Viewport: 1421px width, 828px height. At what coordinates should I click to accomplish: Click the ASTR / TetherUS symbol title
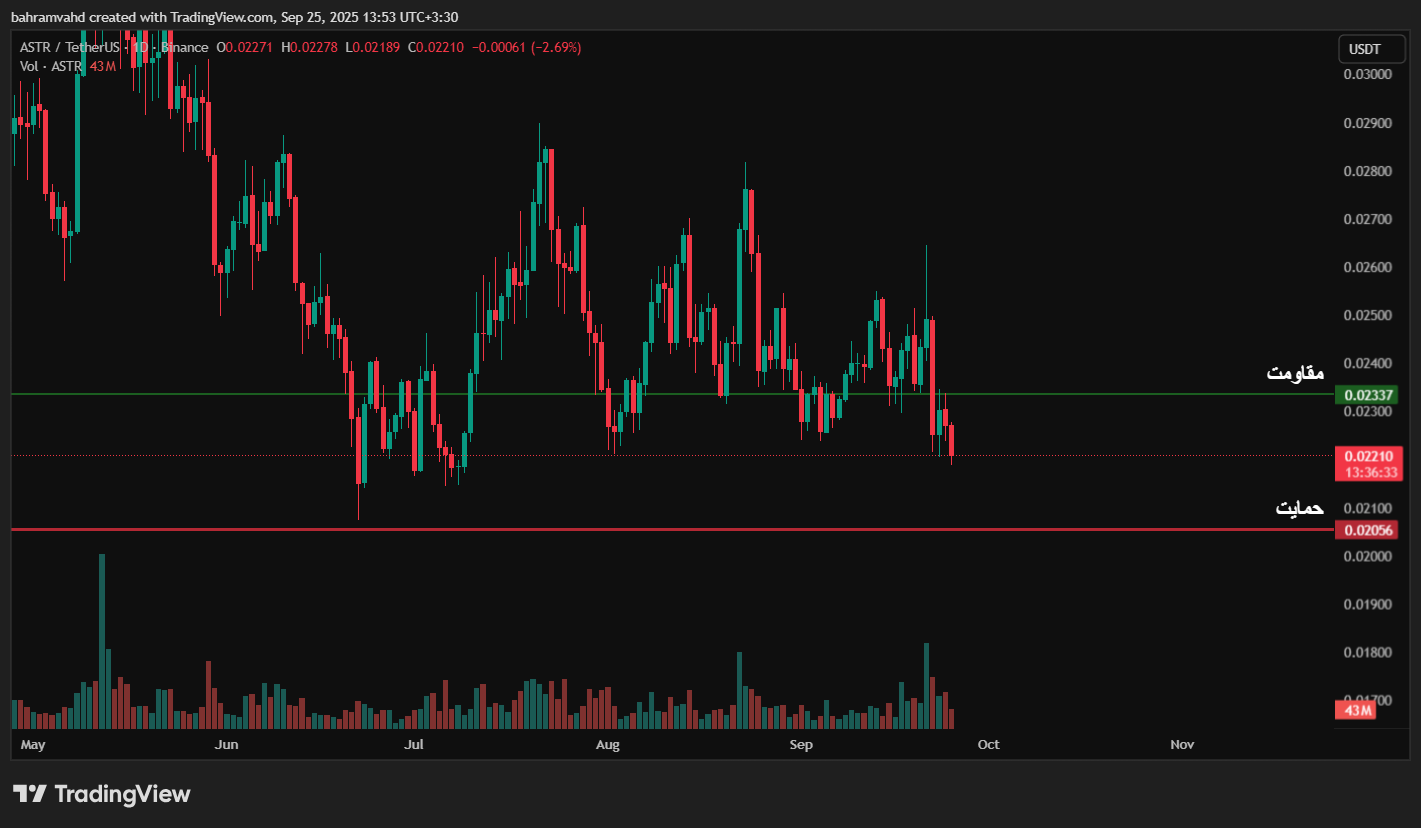pyautogui.click(x=68, y=47)
